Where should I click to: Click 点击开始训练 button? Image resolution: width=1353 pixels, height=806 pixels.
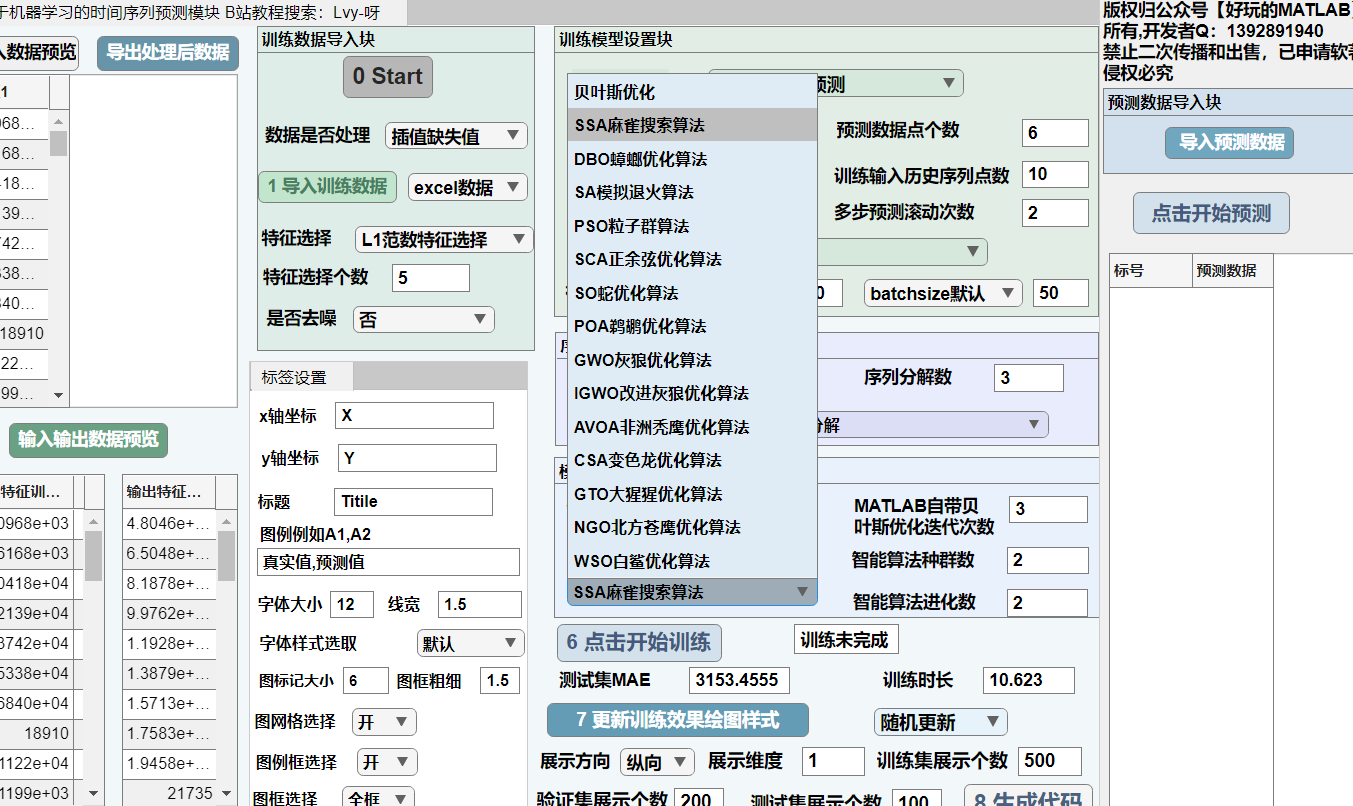(x=638, y=642)
